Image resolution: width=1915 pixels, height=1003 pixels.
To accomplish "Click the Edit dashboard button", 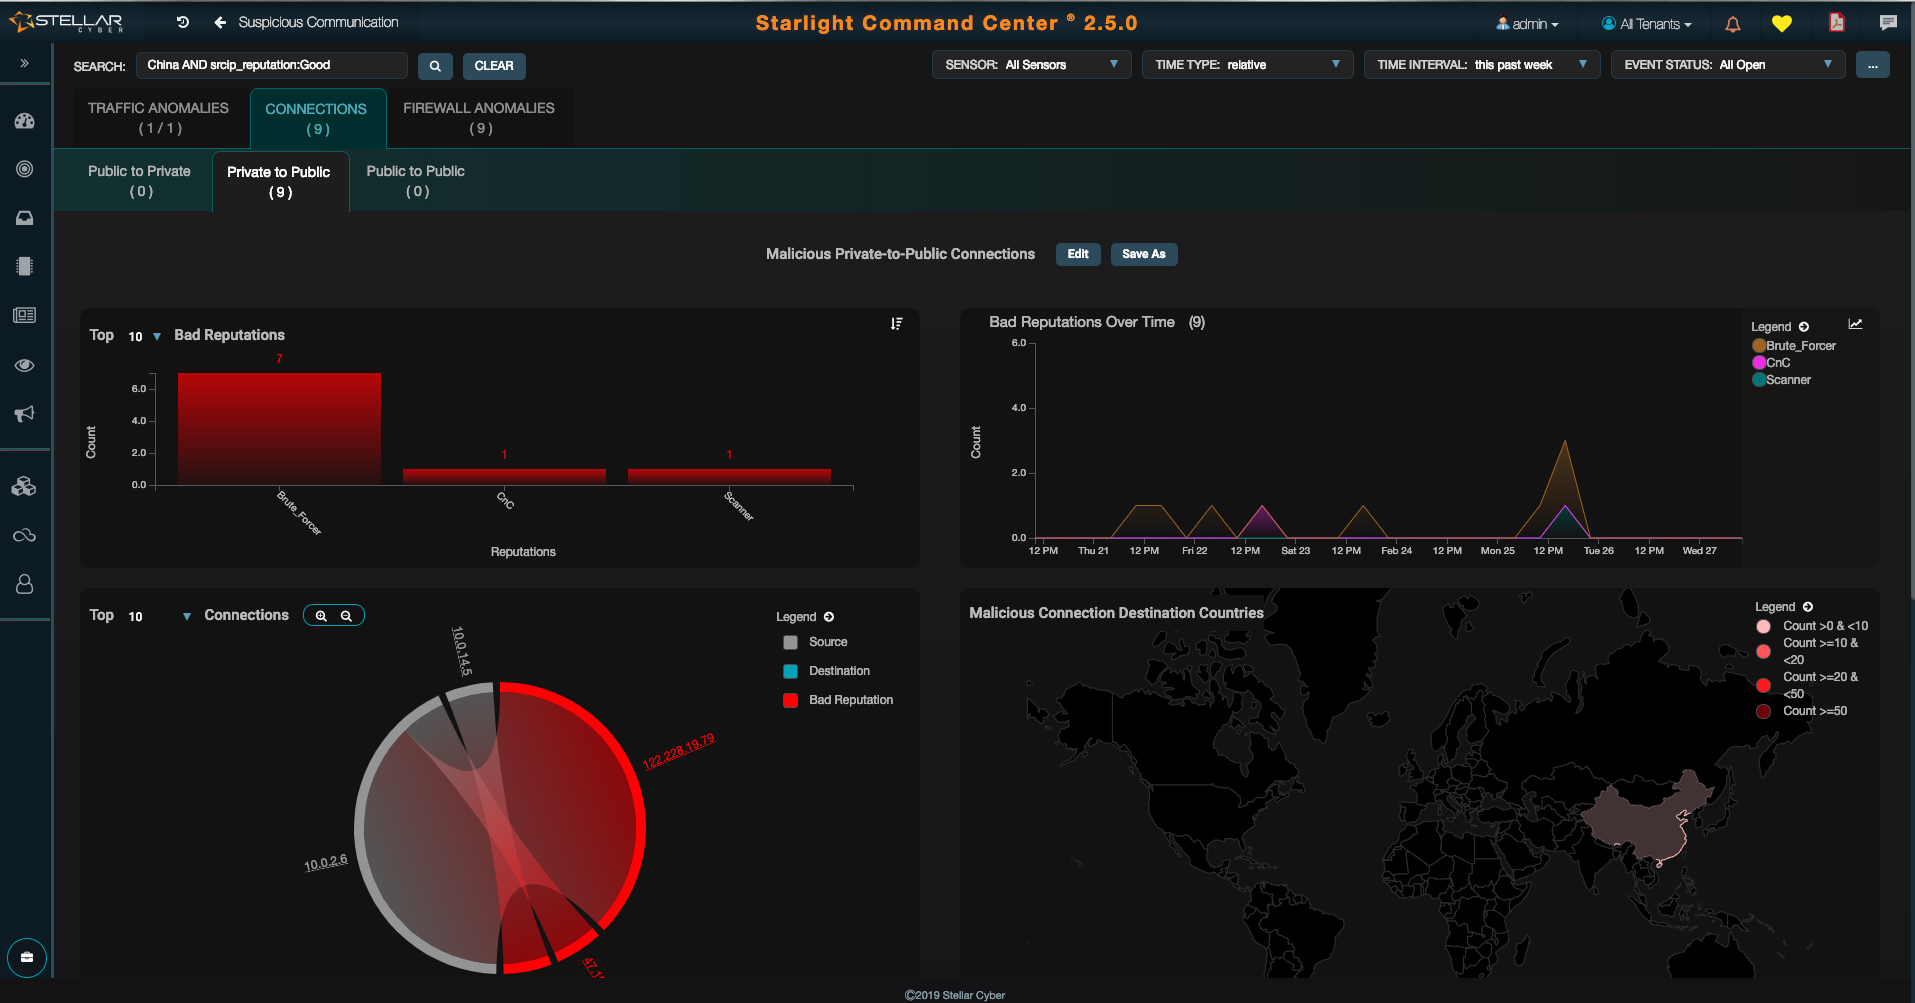I will pyautogui.click(x=1078, y=254).
